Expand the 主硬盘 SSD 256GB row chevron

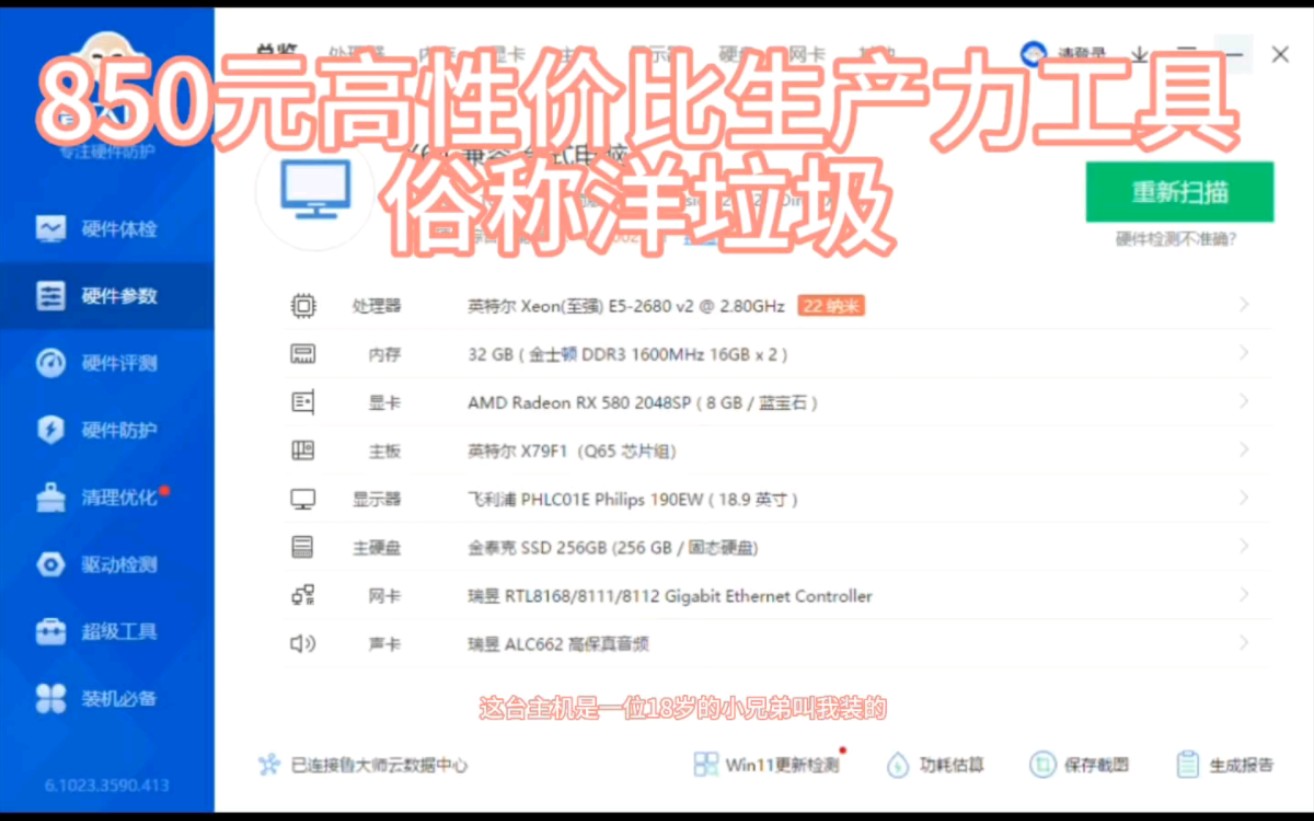pos(1244,546)
